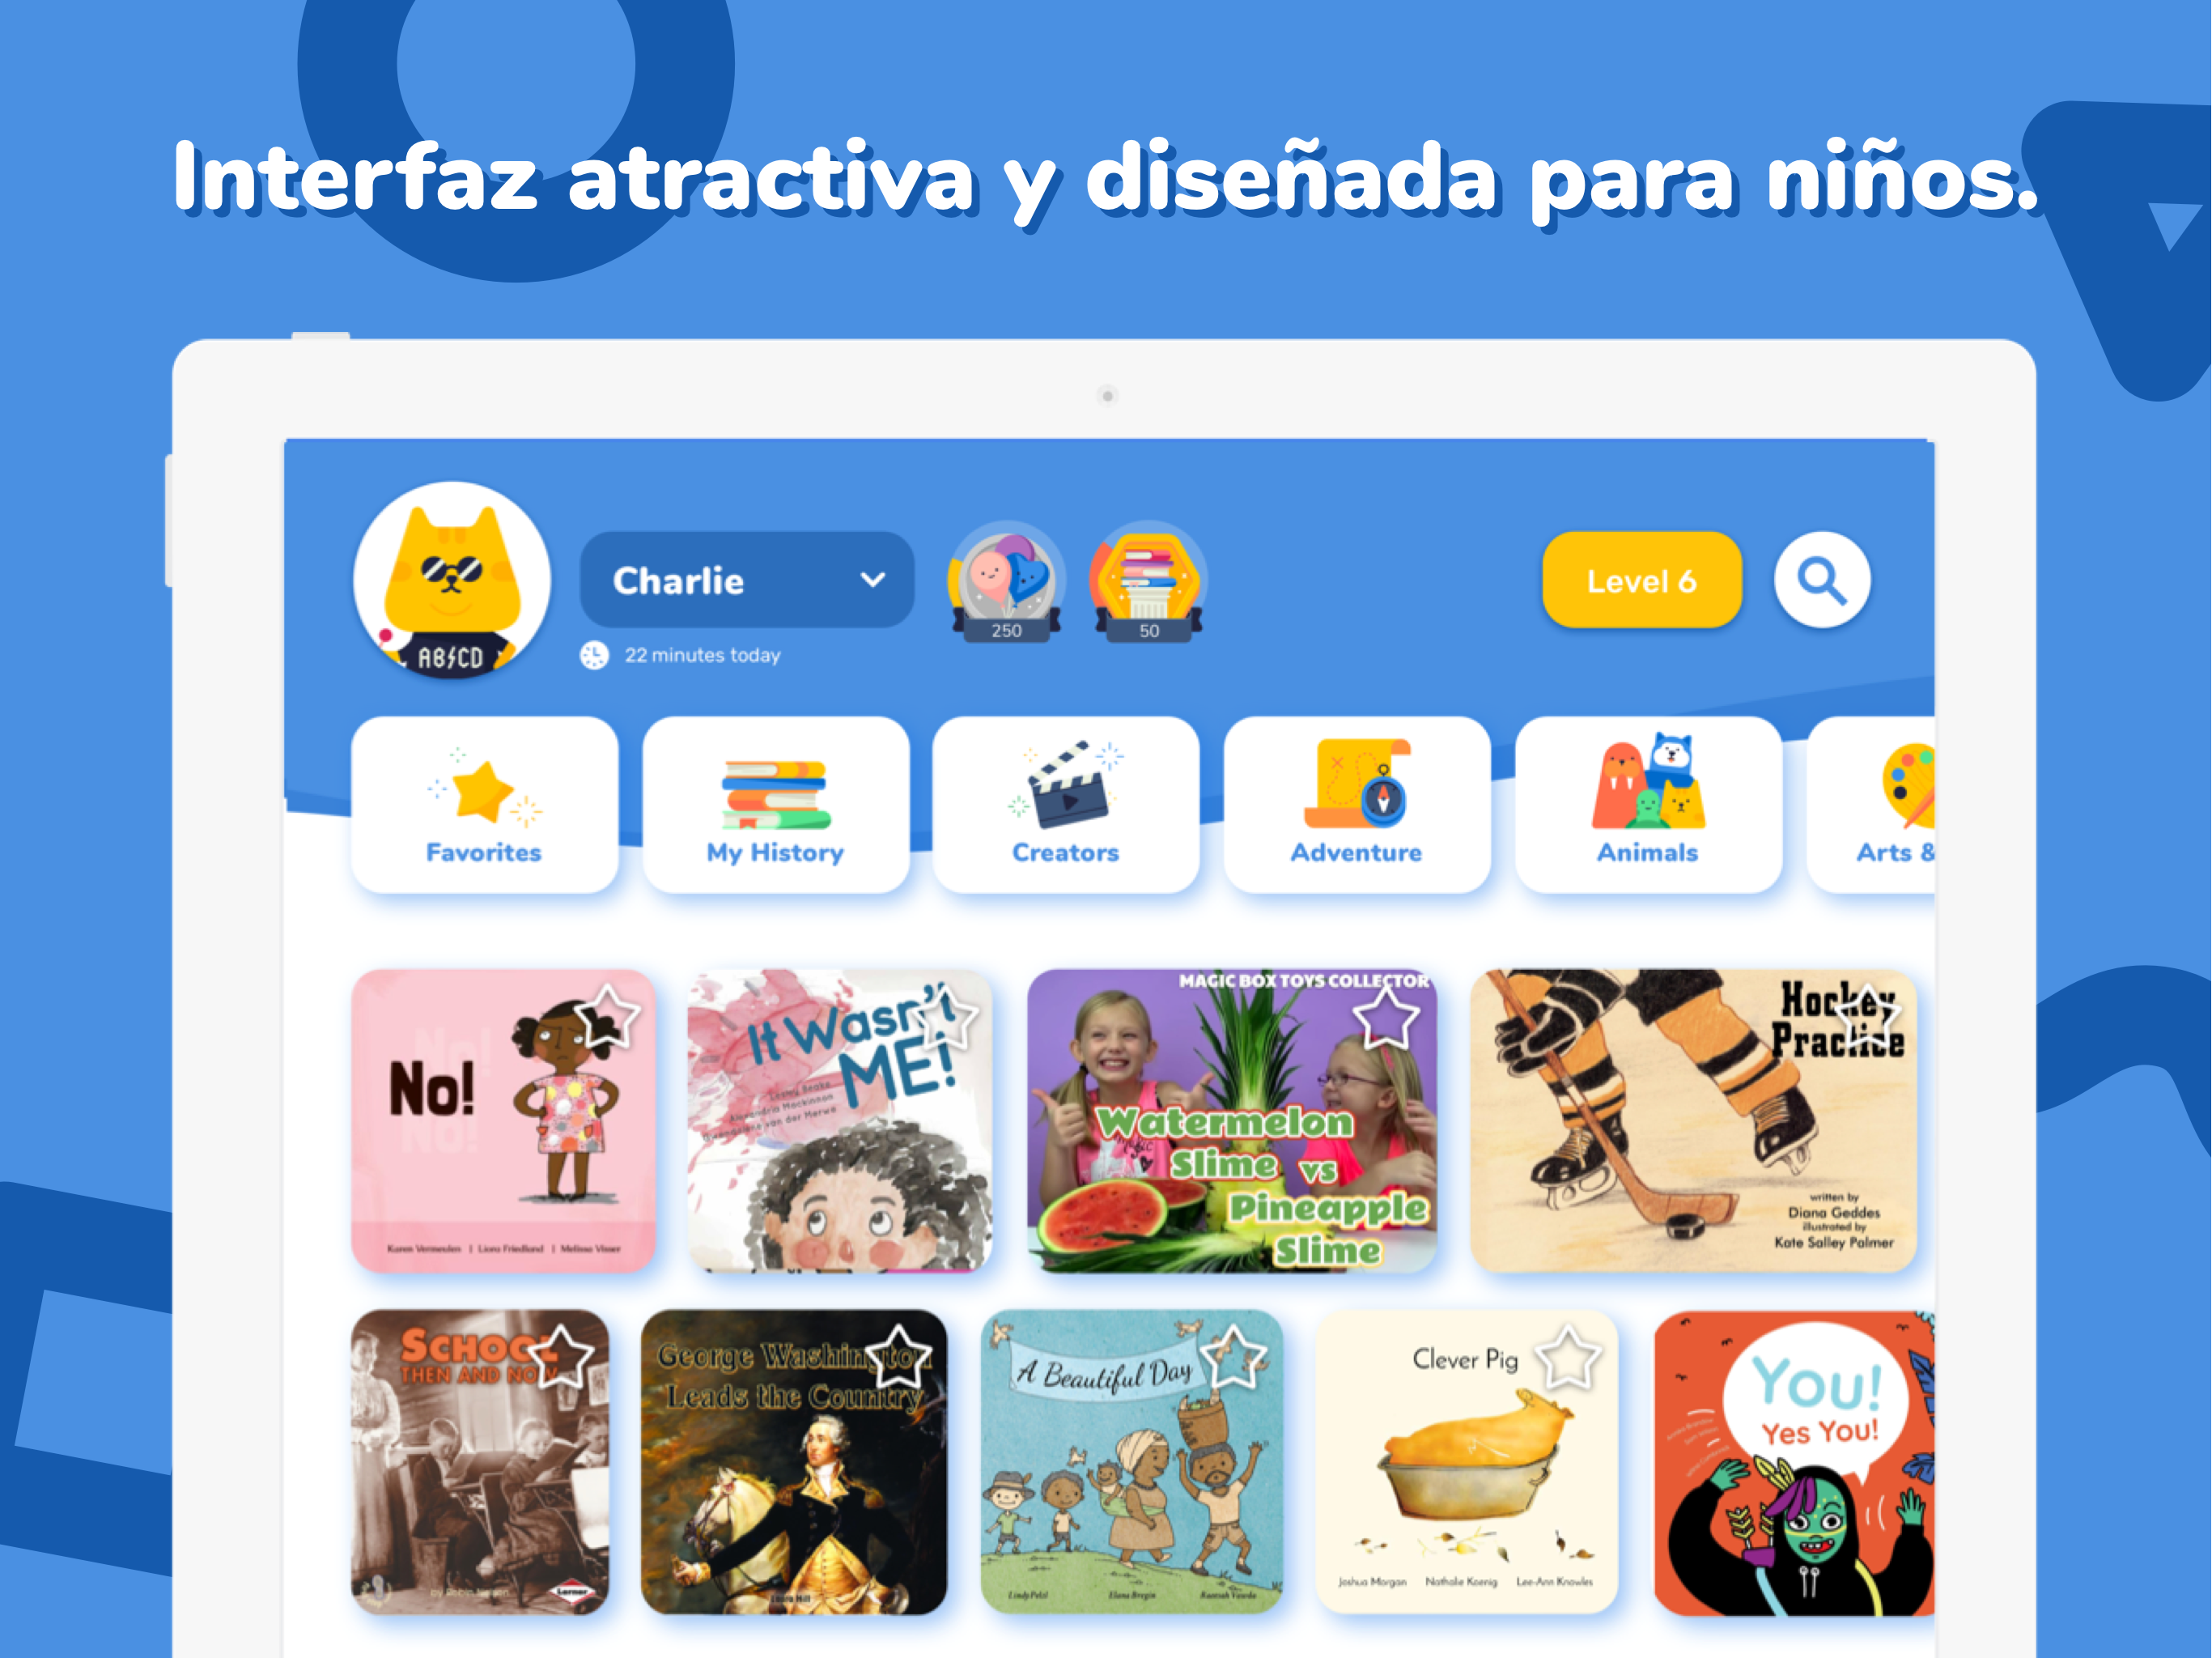Open the search magnifier button
Image resolution: width=2212 pixels, height=1658 pixels.
[x=1822, y=580]
